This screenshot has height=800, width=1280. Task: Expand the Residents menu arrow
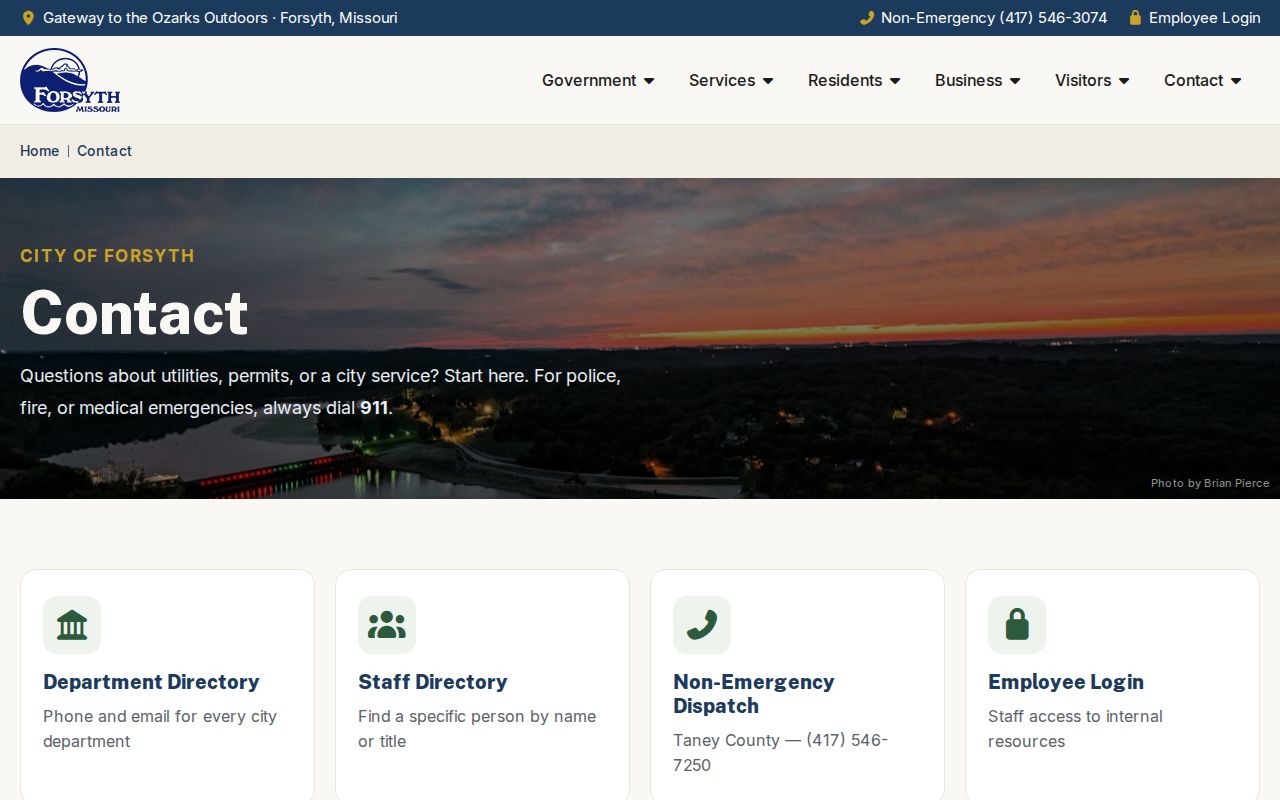895,81
